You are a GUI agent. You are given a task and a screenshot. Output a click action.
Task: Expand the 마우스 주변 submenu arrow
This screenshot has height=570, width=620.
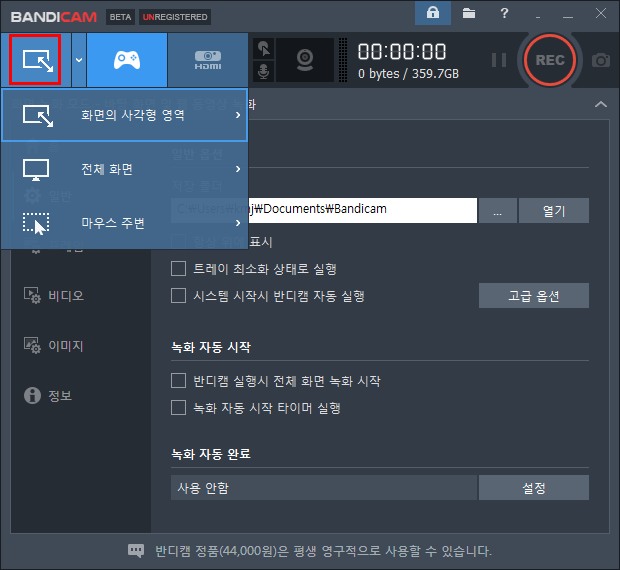coord(238,223)
